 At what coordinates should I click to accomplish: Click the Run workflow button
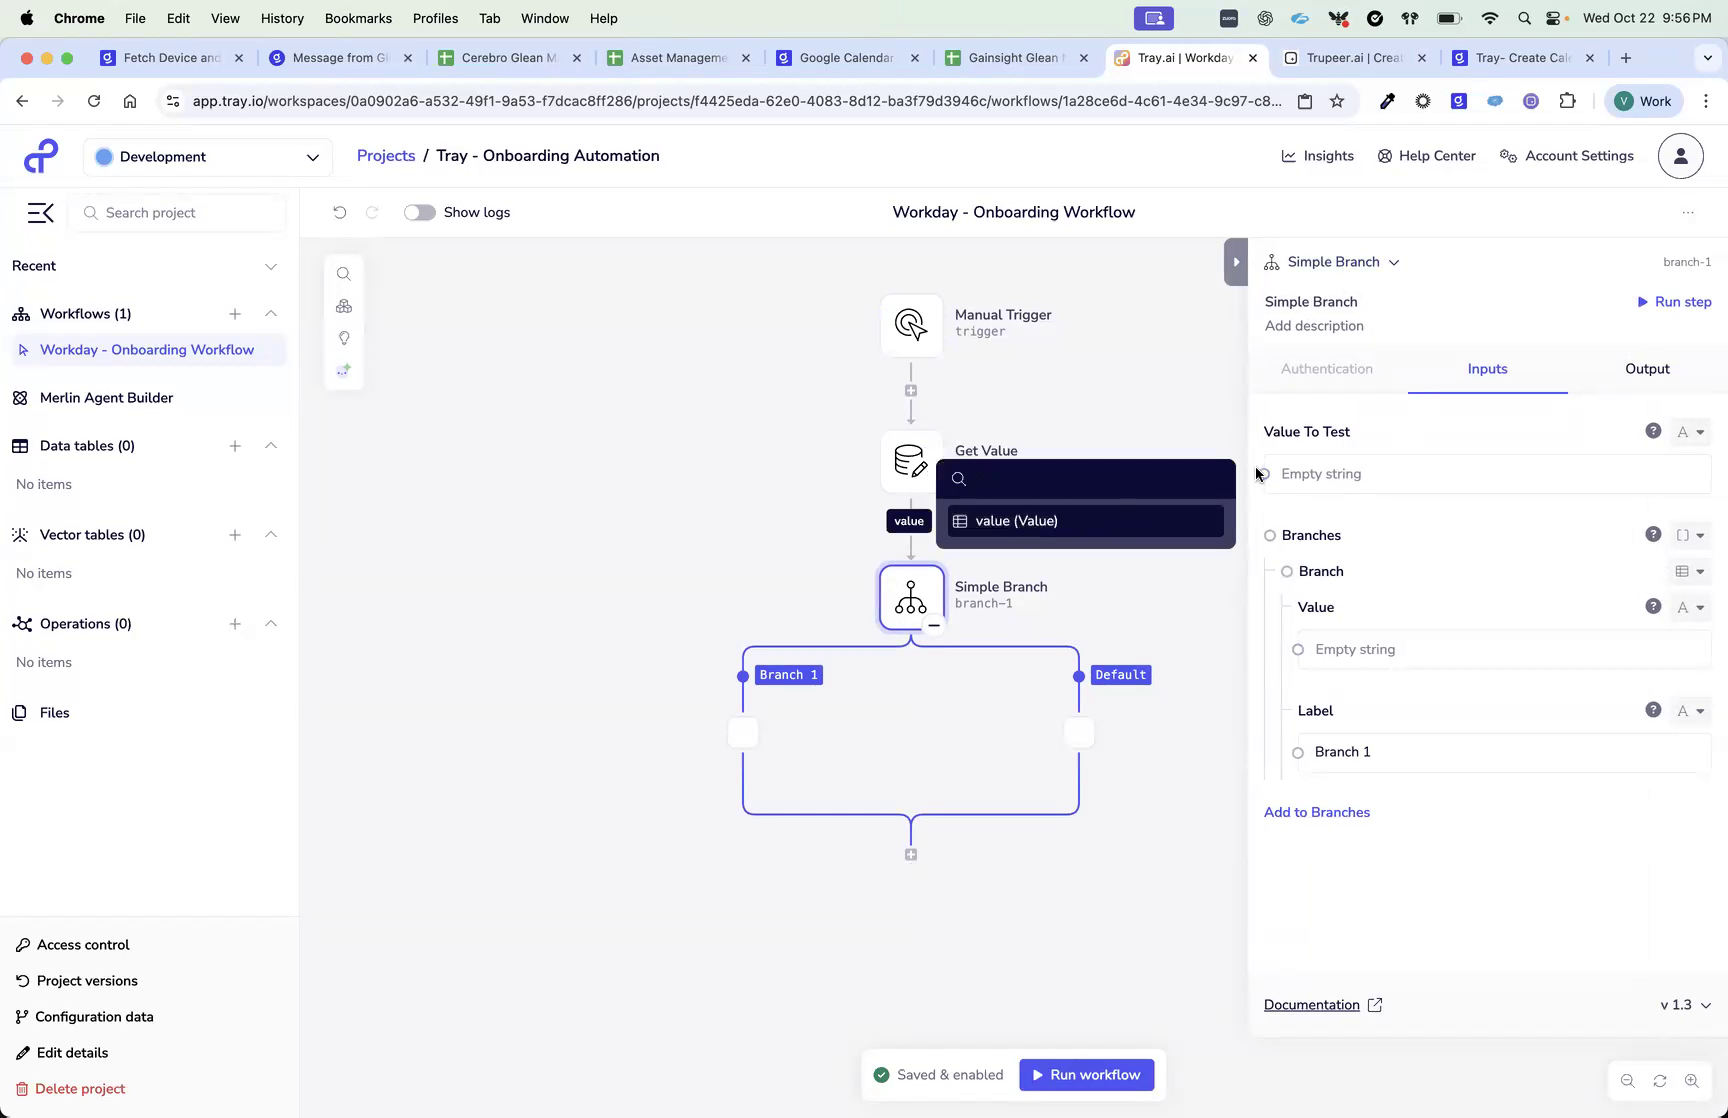pyautogui.click(x=1086, y=1074)
